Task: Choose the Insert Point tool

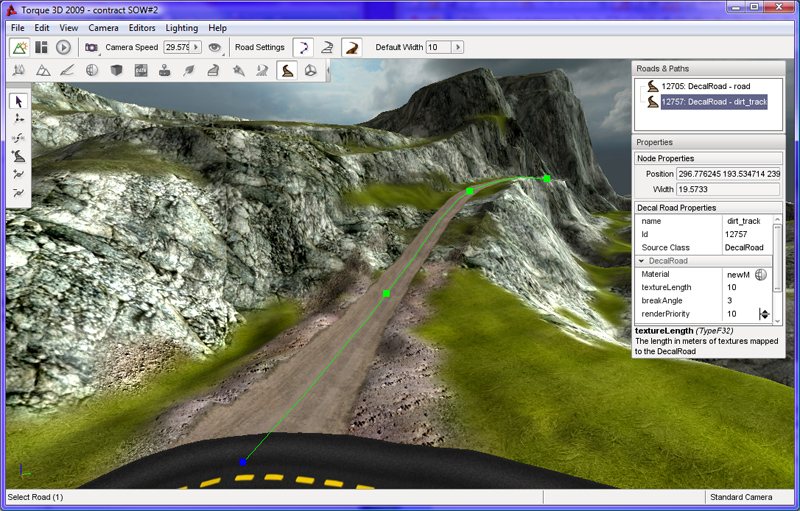Action: pos(19,173)
